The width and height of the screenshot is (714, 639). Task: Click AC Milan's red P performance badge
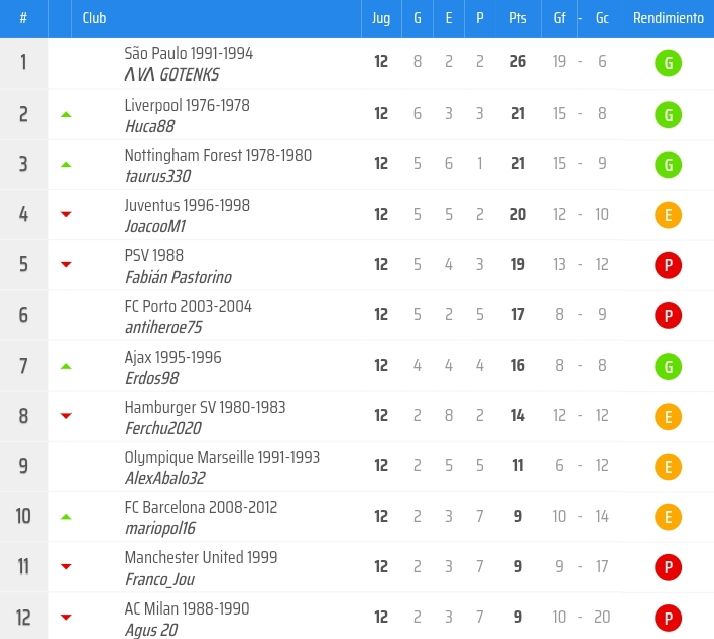click(x=667, y=617)
